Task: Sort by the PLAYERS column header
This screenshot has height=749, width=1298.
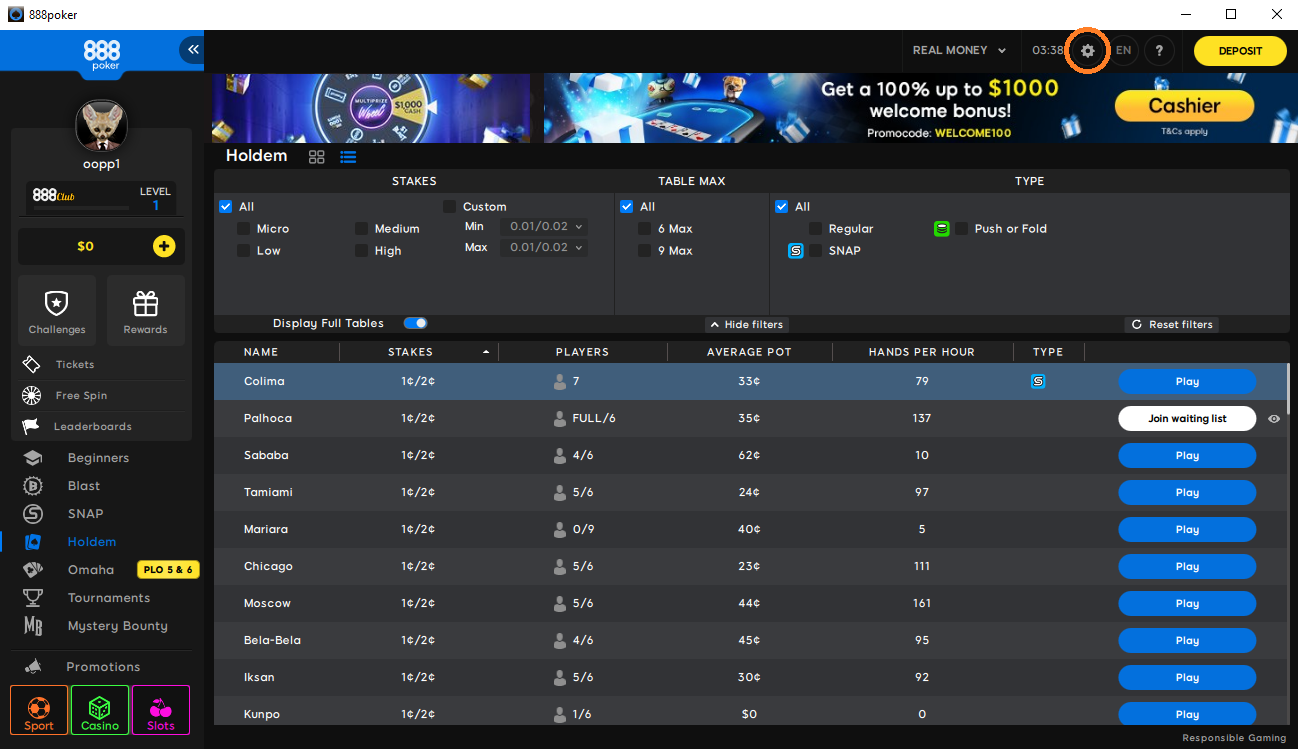Action: pyautogui.click(x=582, y=352)
